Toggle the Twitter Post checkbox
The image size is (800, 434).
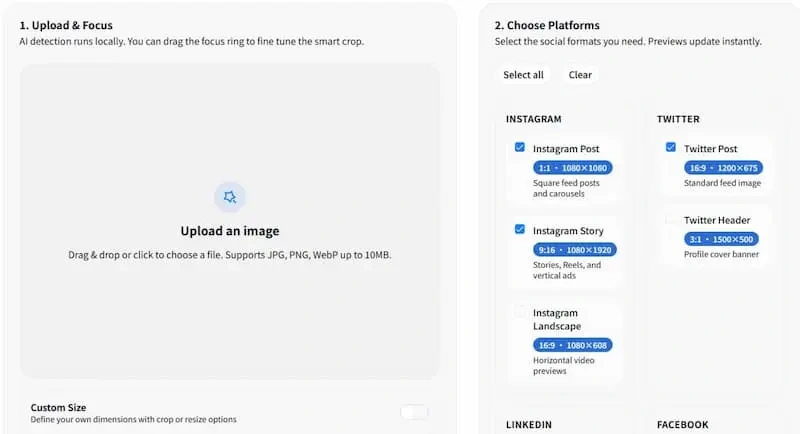pyautogui.click(x=671, y=147)
